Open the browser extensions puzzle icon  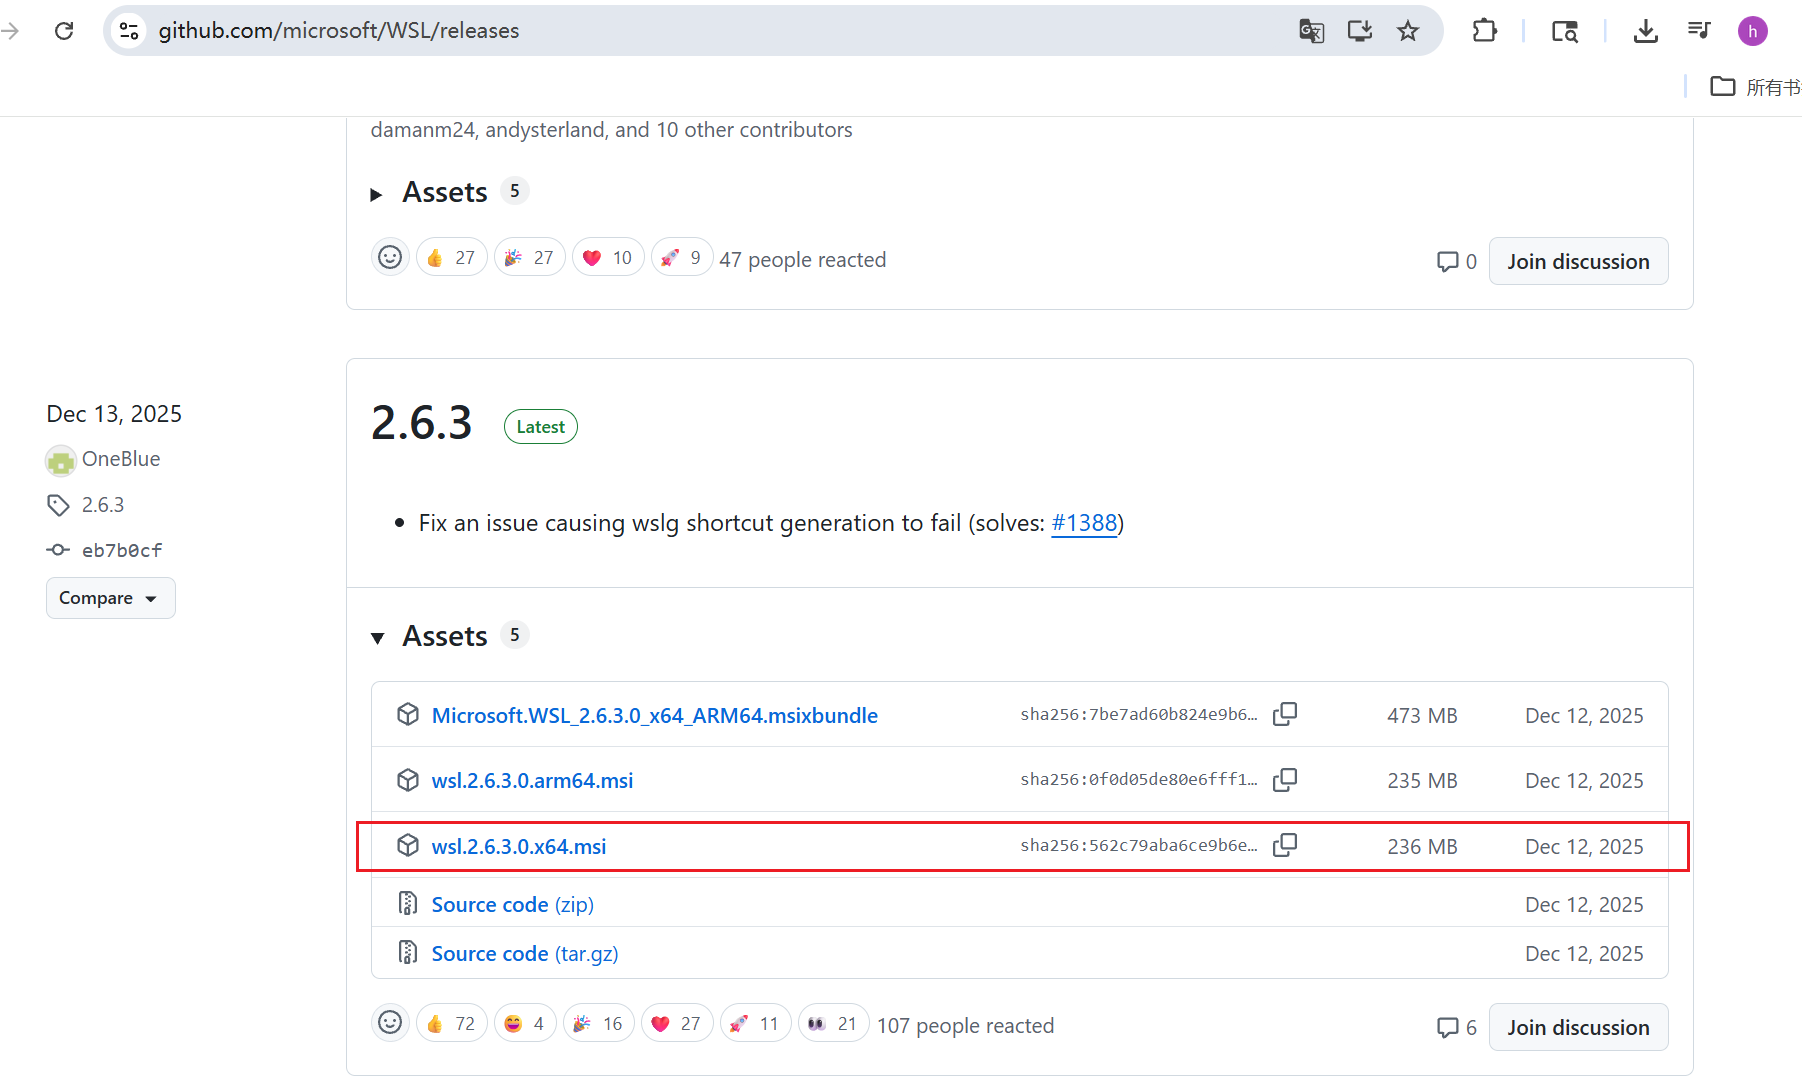coord(1485,31)
